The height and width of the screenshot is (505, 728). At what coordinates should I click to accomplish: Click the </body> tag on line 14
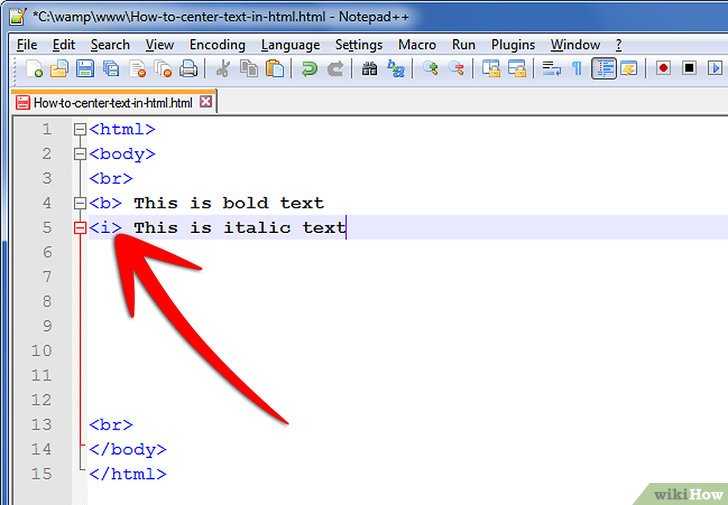(x=128, y=449)
